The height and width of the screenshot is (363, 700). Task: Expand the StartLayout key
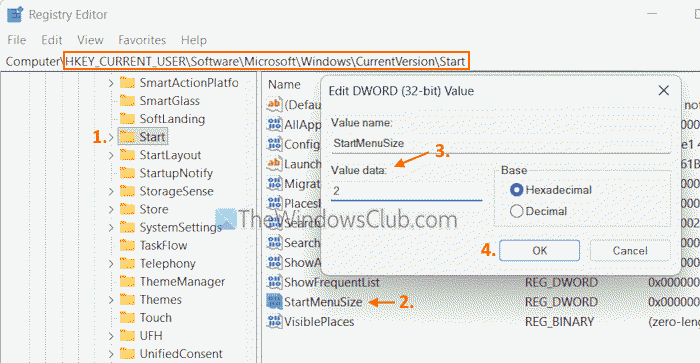(111, 155)
